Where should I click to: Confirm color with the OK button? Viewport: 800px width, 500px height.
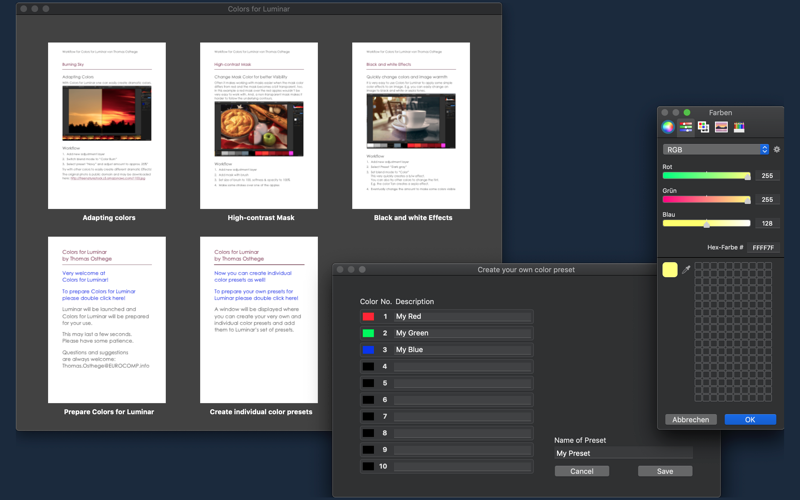click(x=750, y=419)
